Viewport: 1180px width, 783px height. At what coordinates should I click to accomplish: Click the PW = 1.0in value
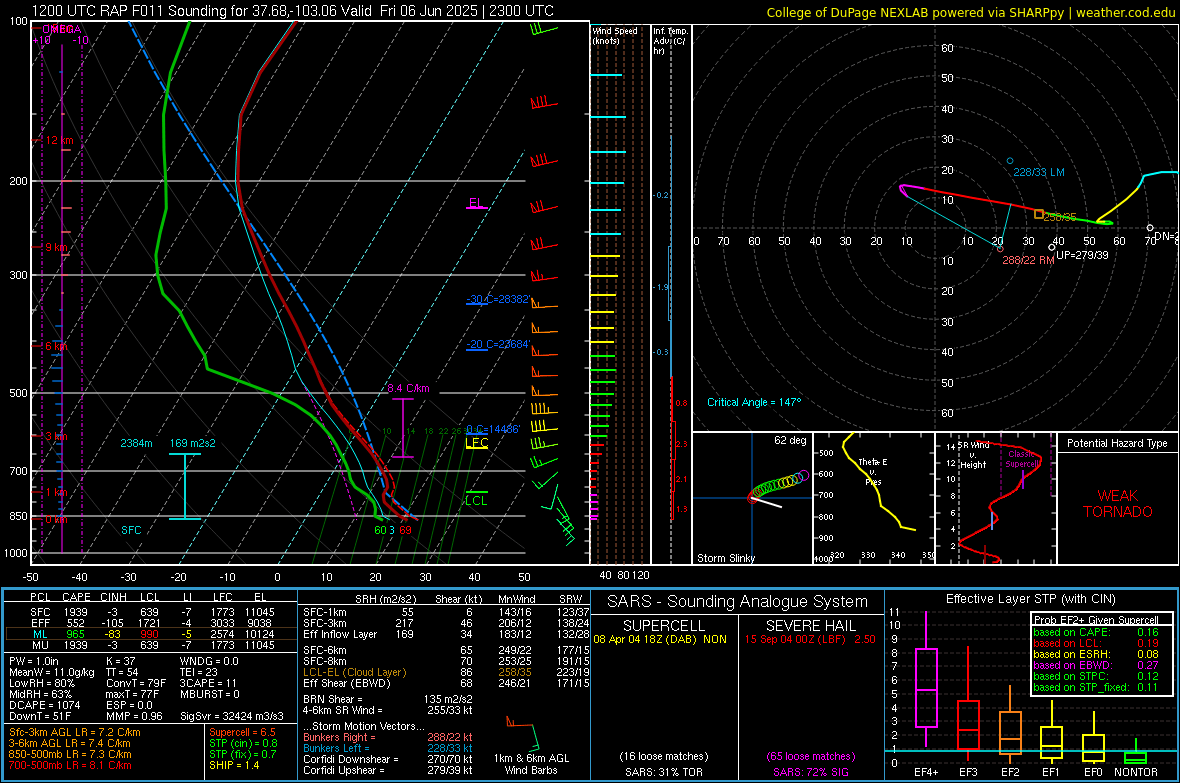tap(33, 661)
